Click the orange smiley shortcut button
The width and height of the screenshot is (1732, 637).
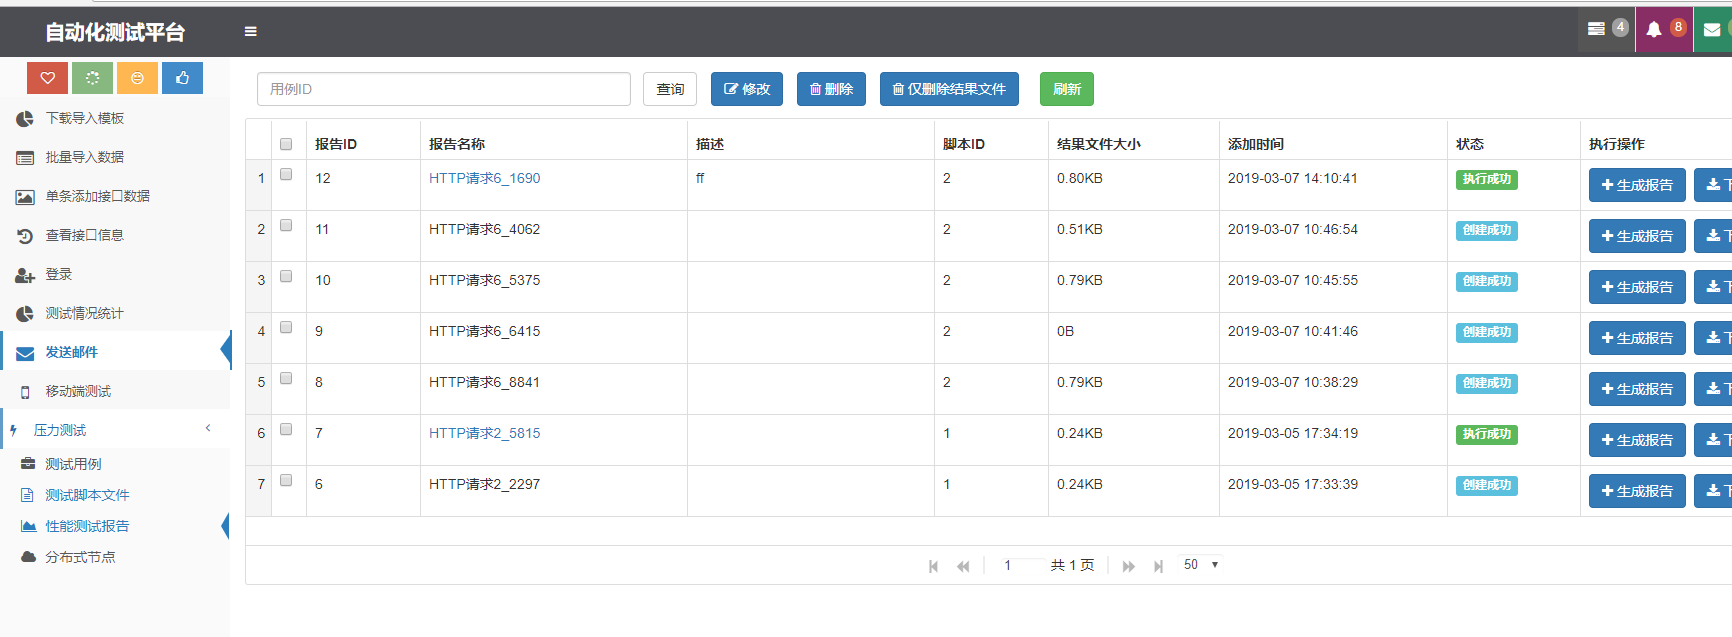tap(137, 78)
